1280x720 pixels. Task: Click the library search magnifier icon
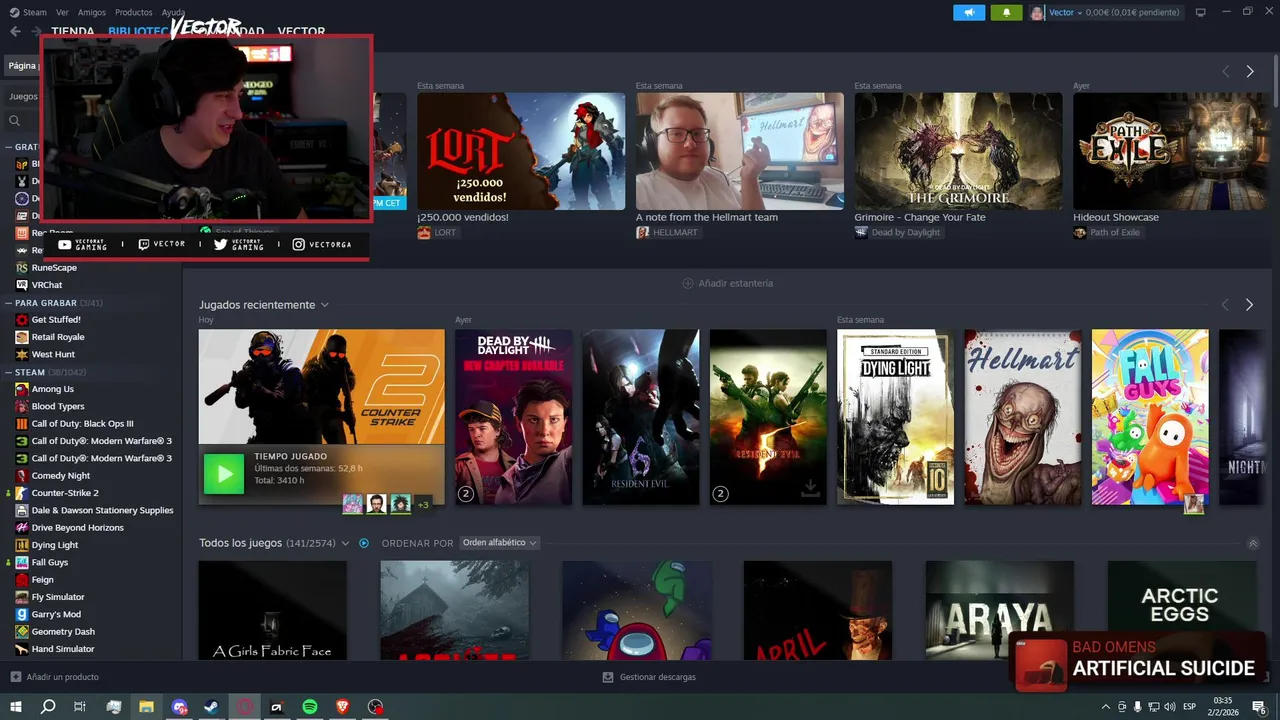point(15,120)
